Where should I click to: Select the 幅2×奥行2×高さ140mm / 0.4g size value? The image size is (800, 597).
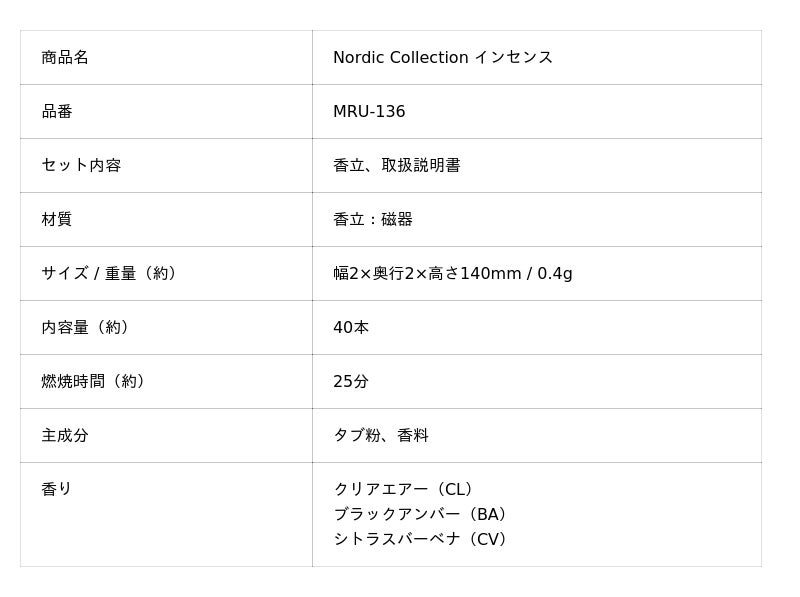pyautogui.click(x=452, y=274)
